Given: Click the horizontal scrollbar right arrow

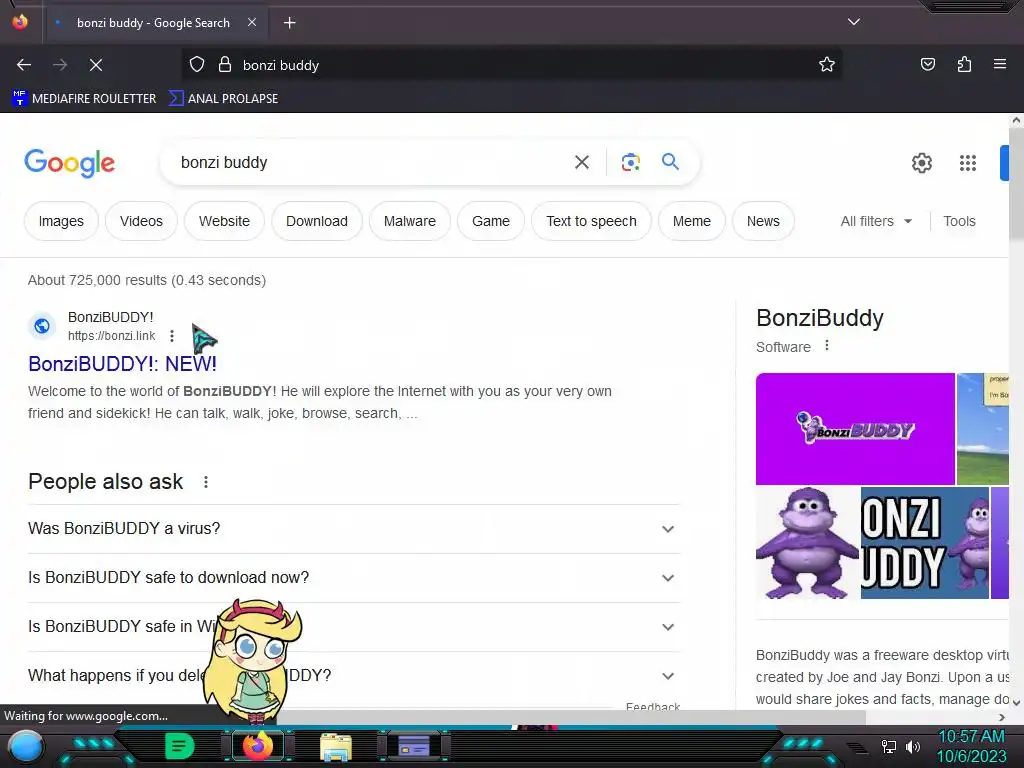Looking at the screenshot, I should coord(1002,716).
